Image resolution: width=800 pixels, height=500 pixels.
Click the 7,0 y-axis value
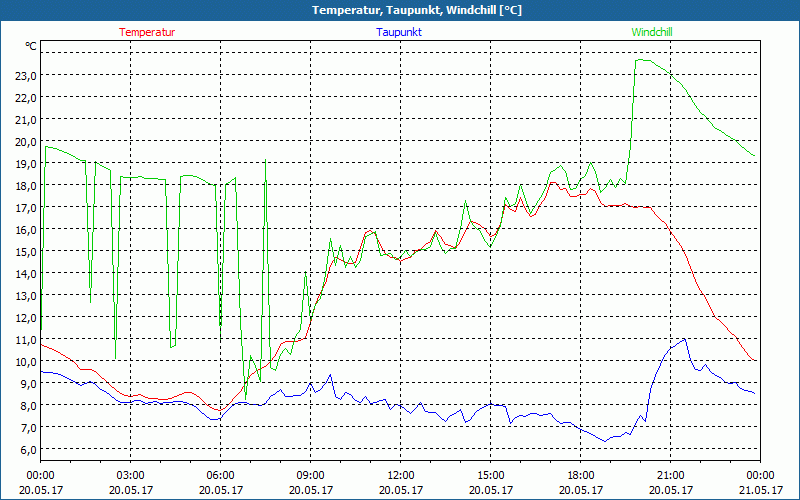(x=28, y=427)
